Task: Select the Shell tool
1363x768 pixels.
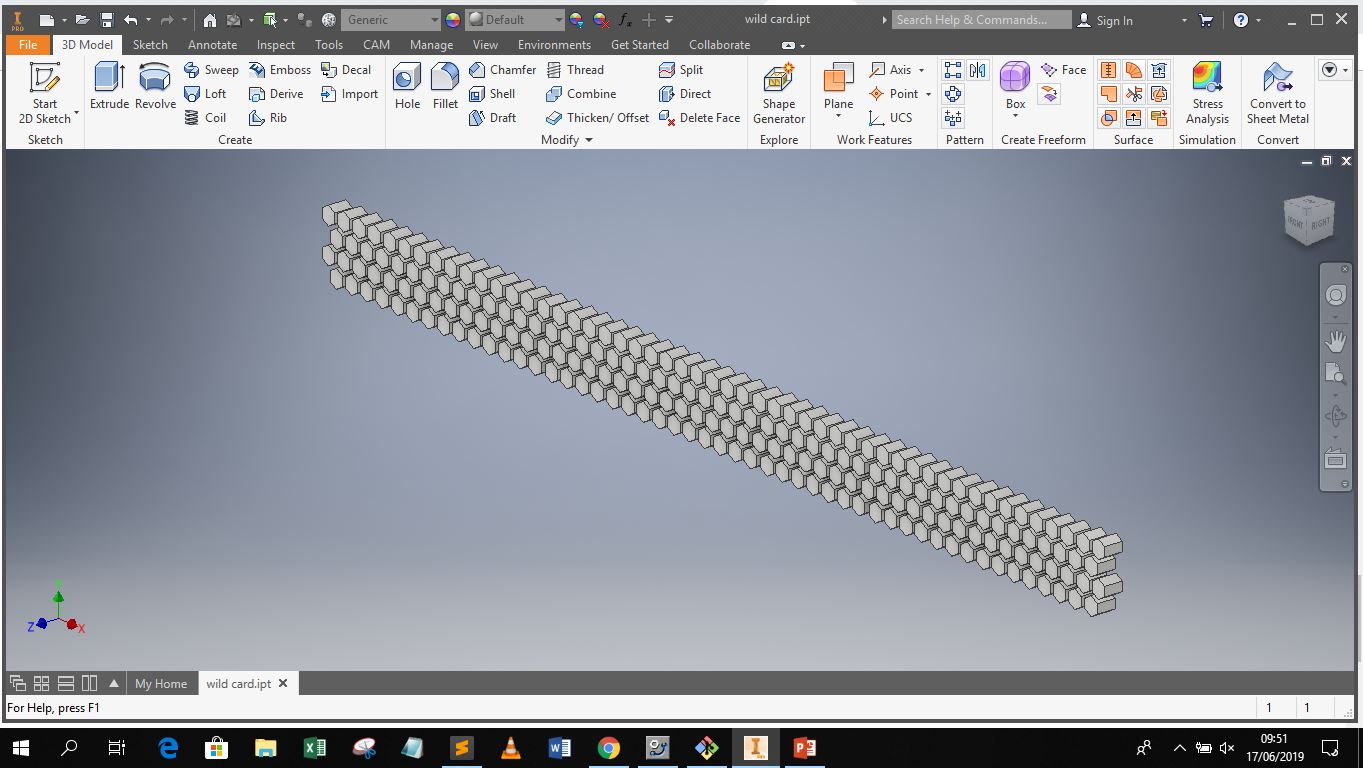Action: (492, 94)
